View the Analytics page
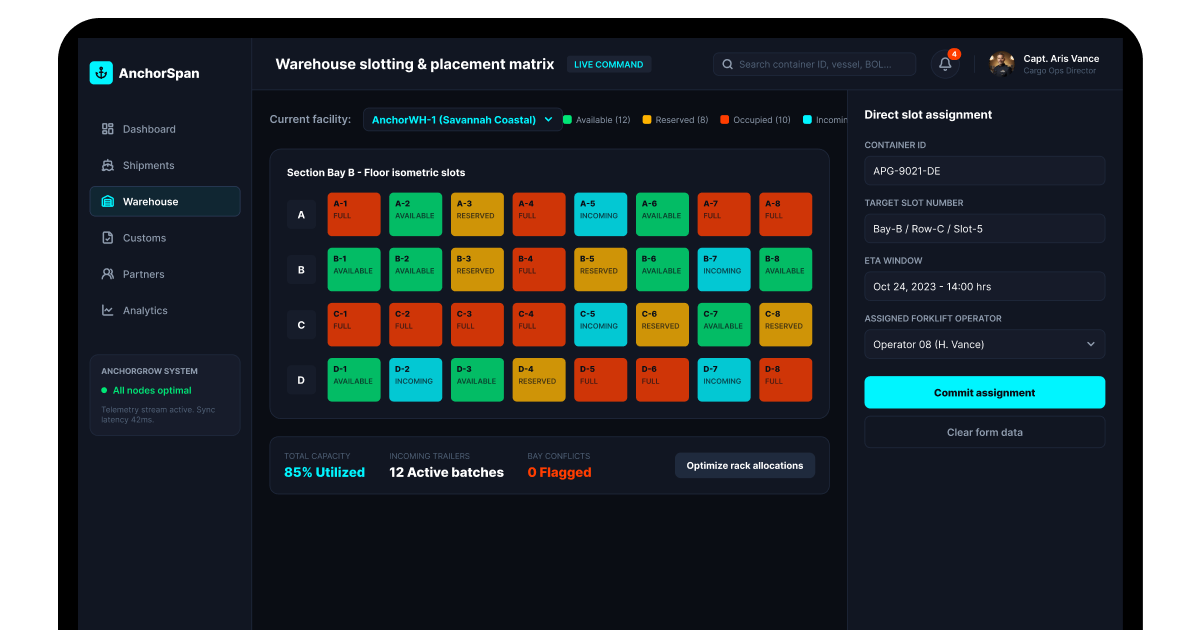 165,310
